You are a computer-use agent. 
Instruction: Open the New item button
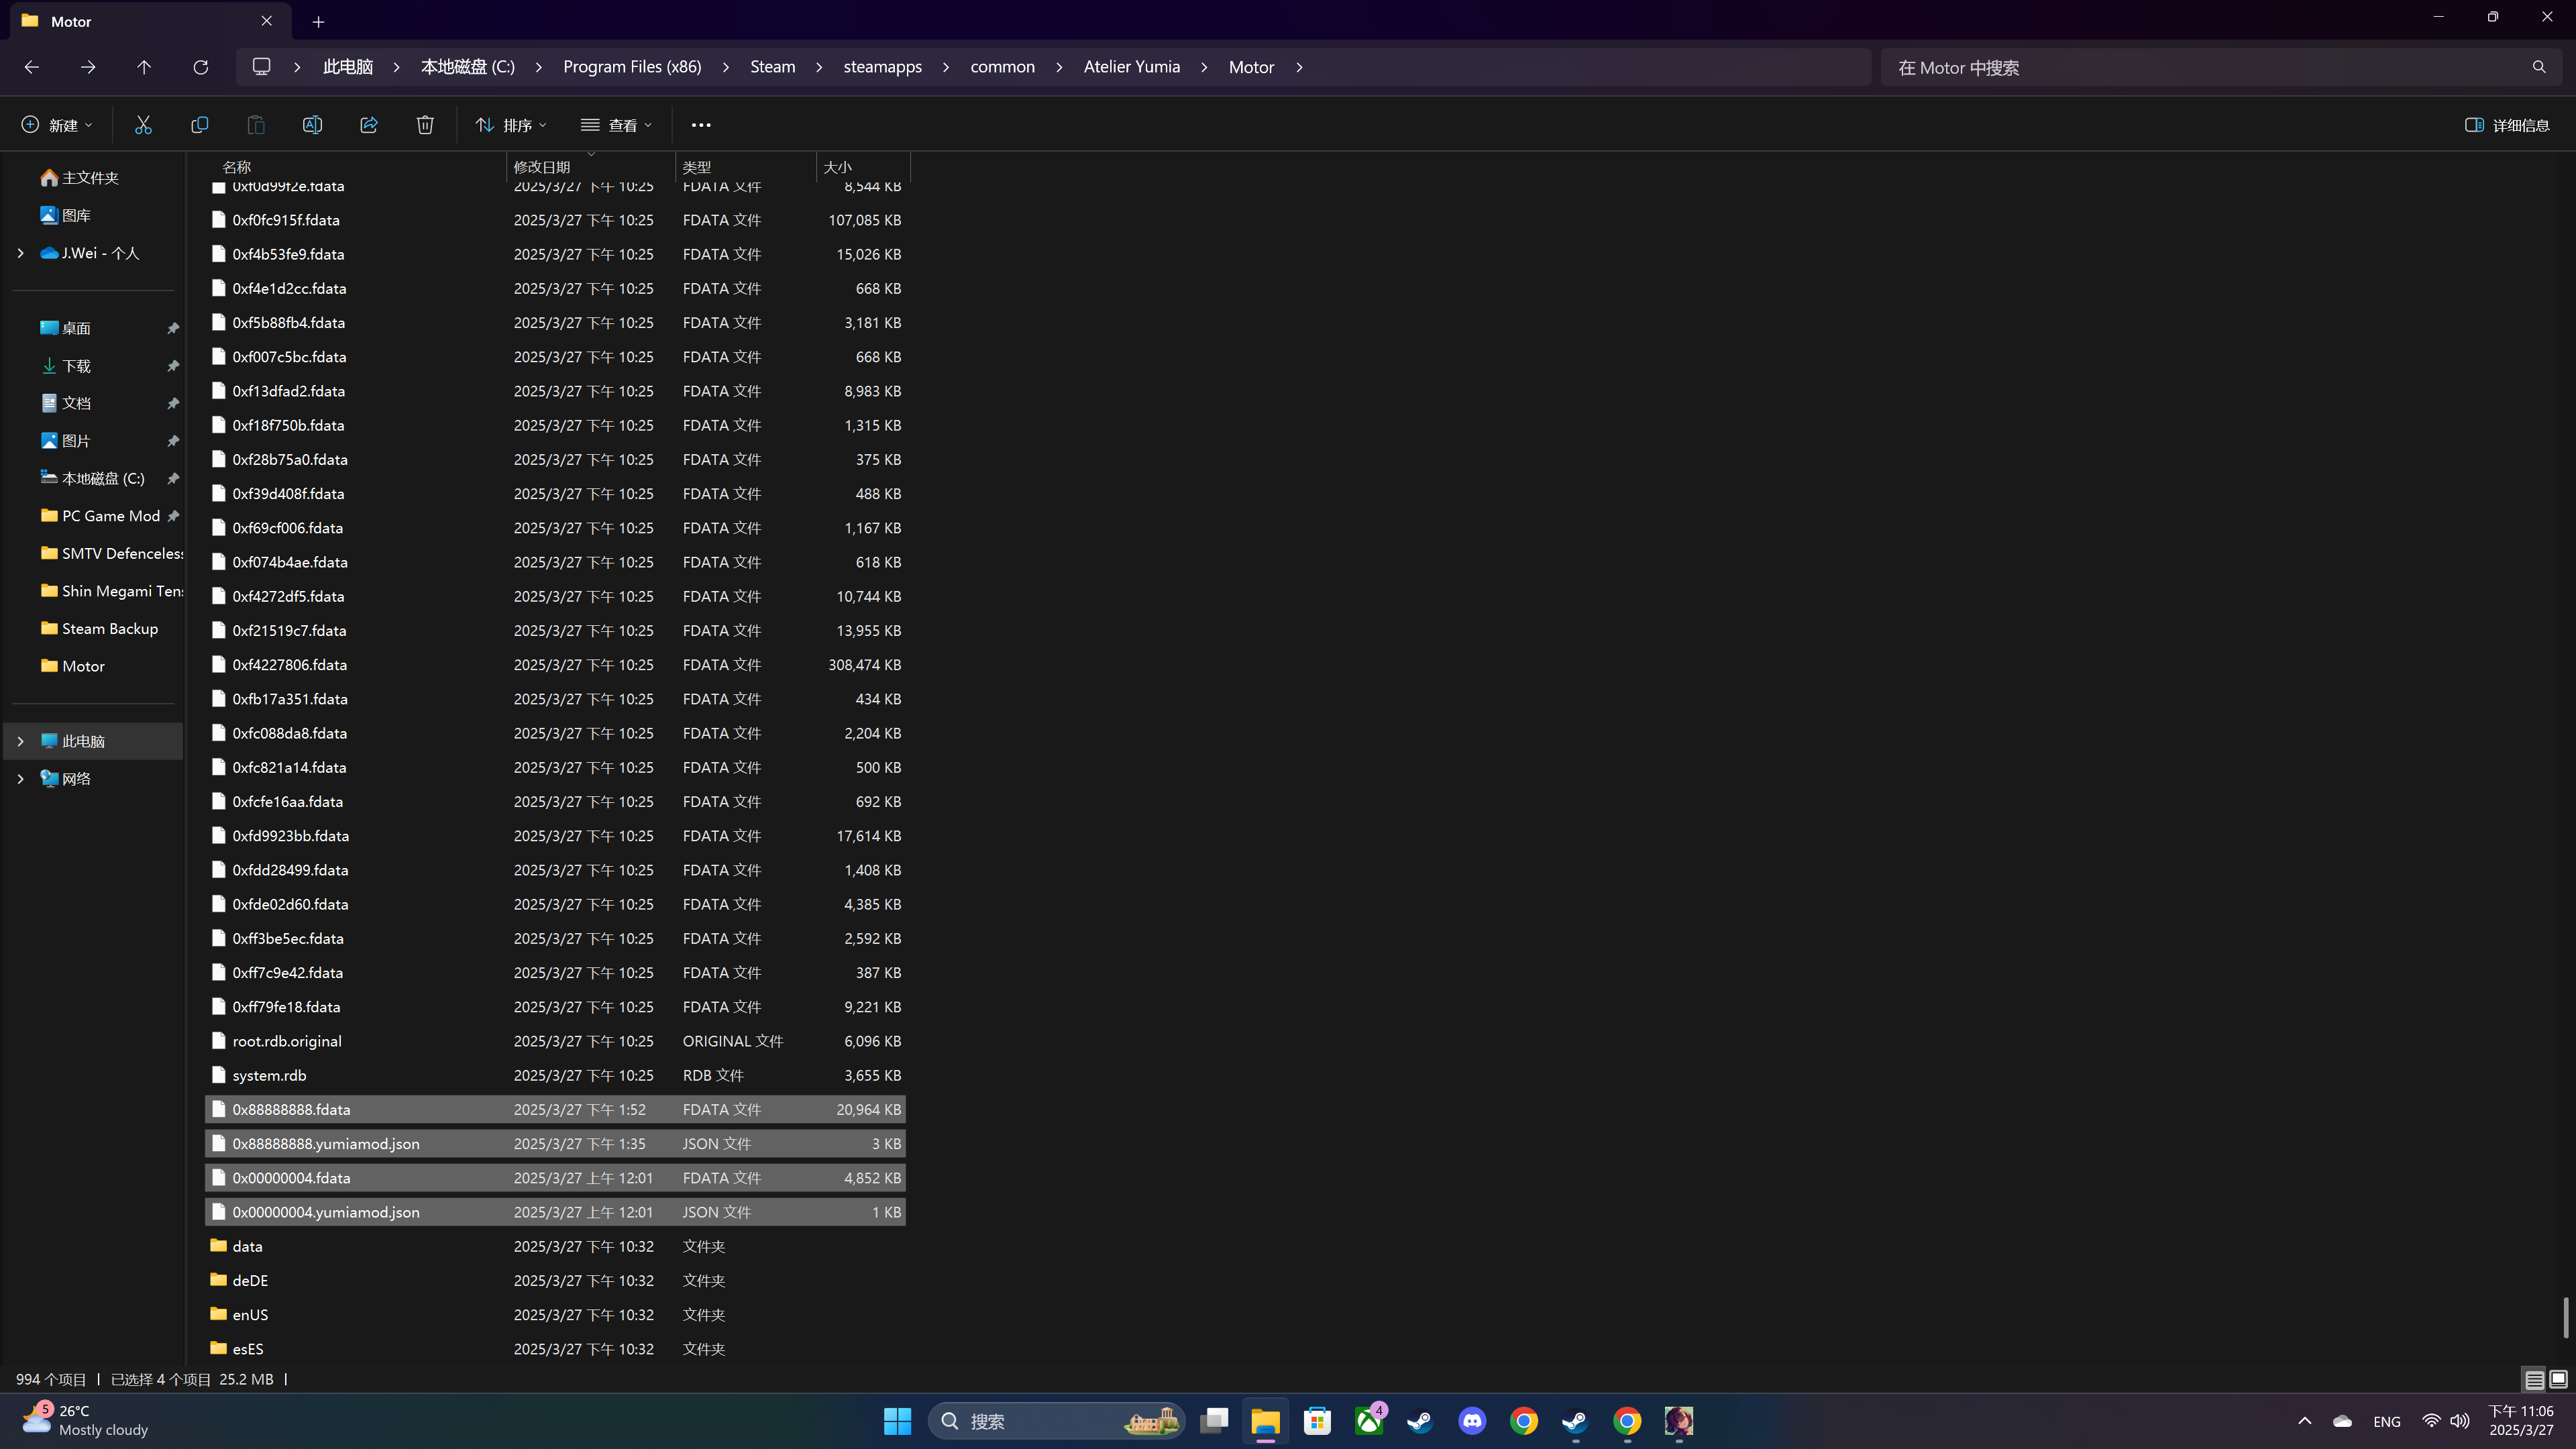coord(57,125)
